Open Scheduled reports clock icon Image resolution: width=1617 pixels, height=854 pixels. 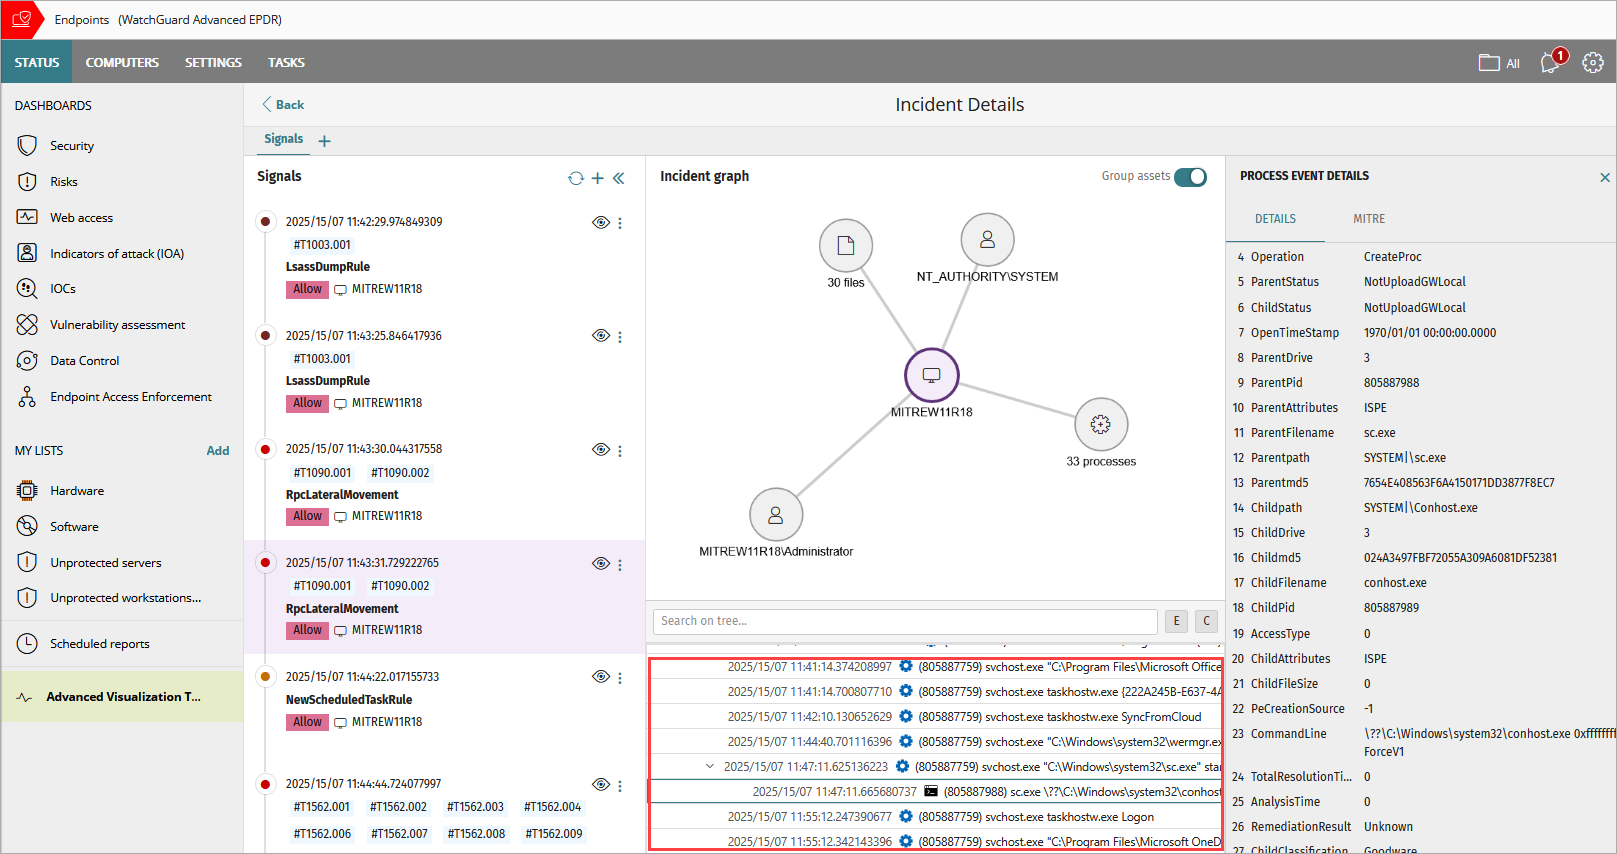pyautogui.click(x=27, y=644)
